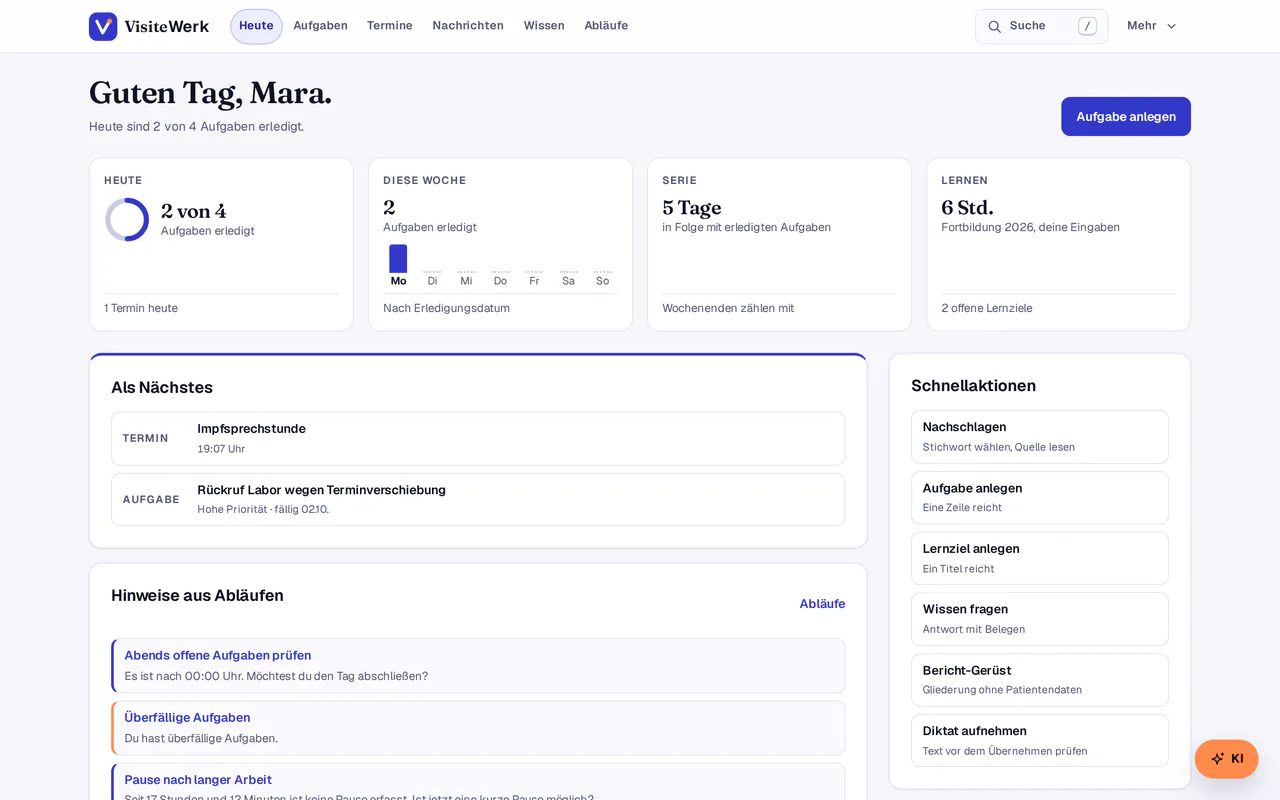Screen dimensions: 1280x800
Task: Click the Aufgabe anlegen primary button
Action: click(x=1126, y=117)
